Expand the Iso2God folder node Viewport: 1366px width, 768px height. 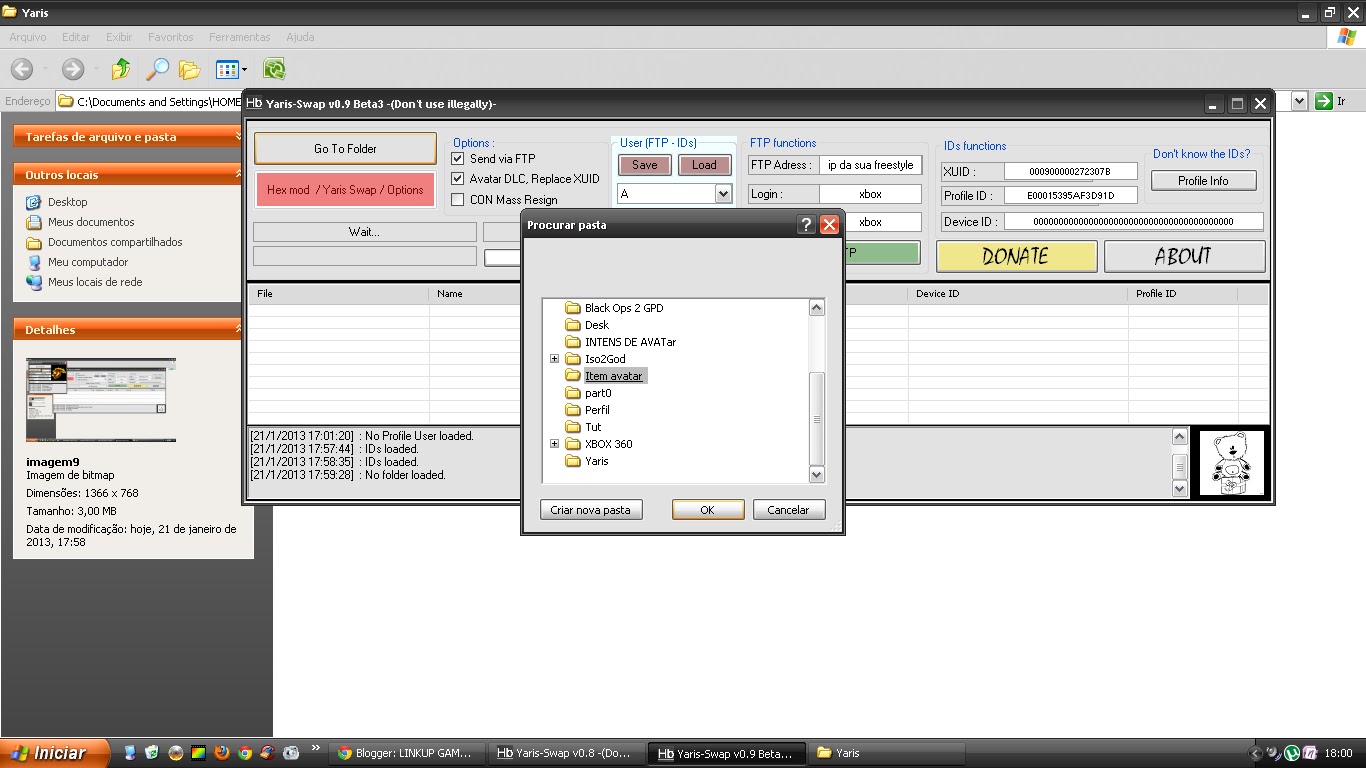tap(554, 359)
